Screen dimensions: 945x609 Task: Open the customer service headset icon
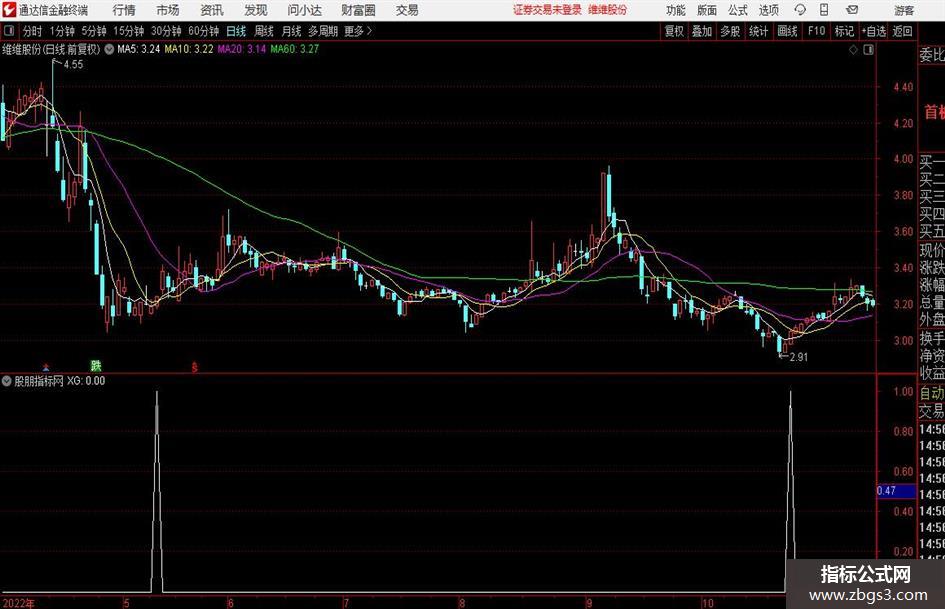(800, 10)
